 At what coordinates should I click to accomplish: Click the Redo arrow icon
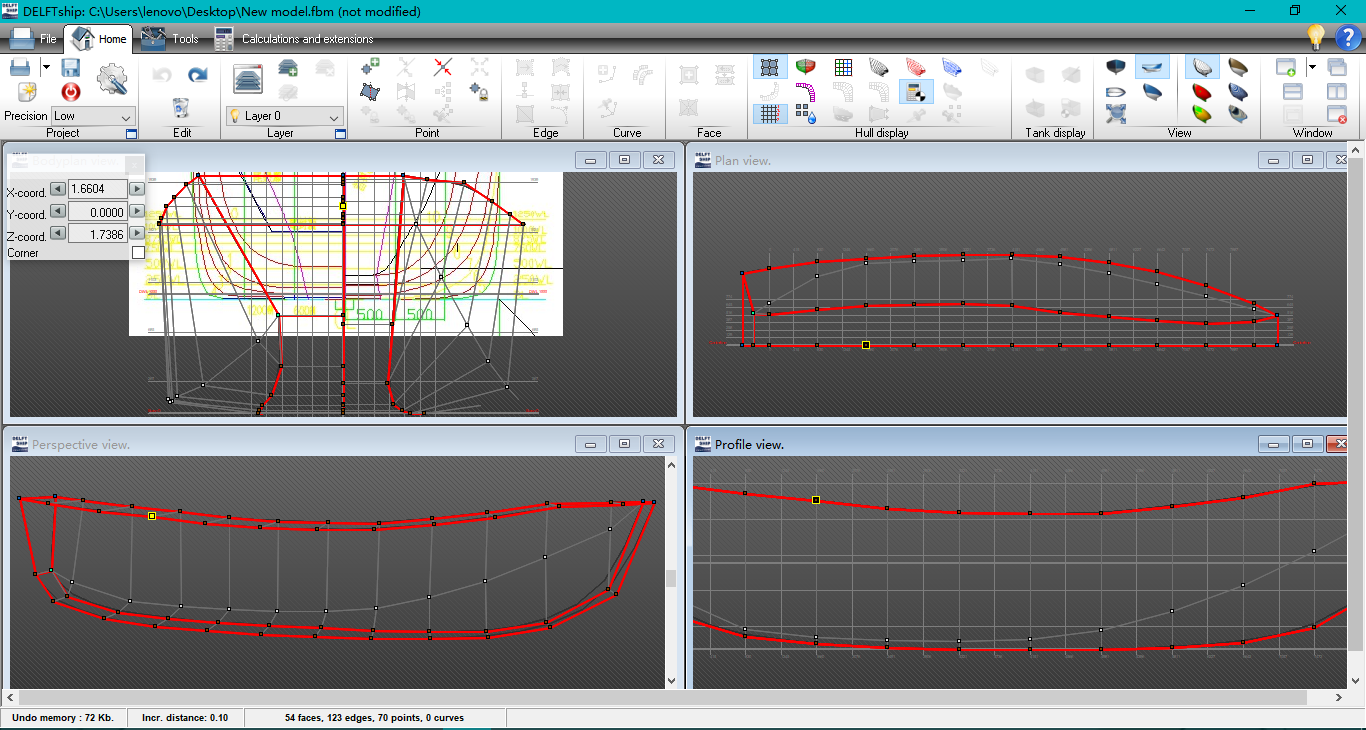[198, 75]
